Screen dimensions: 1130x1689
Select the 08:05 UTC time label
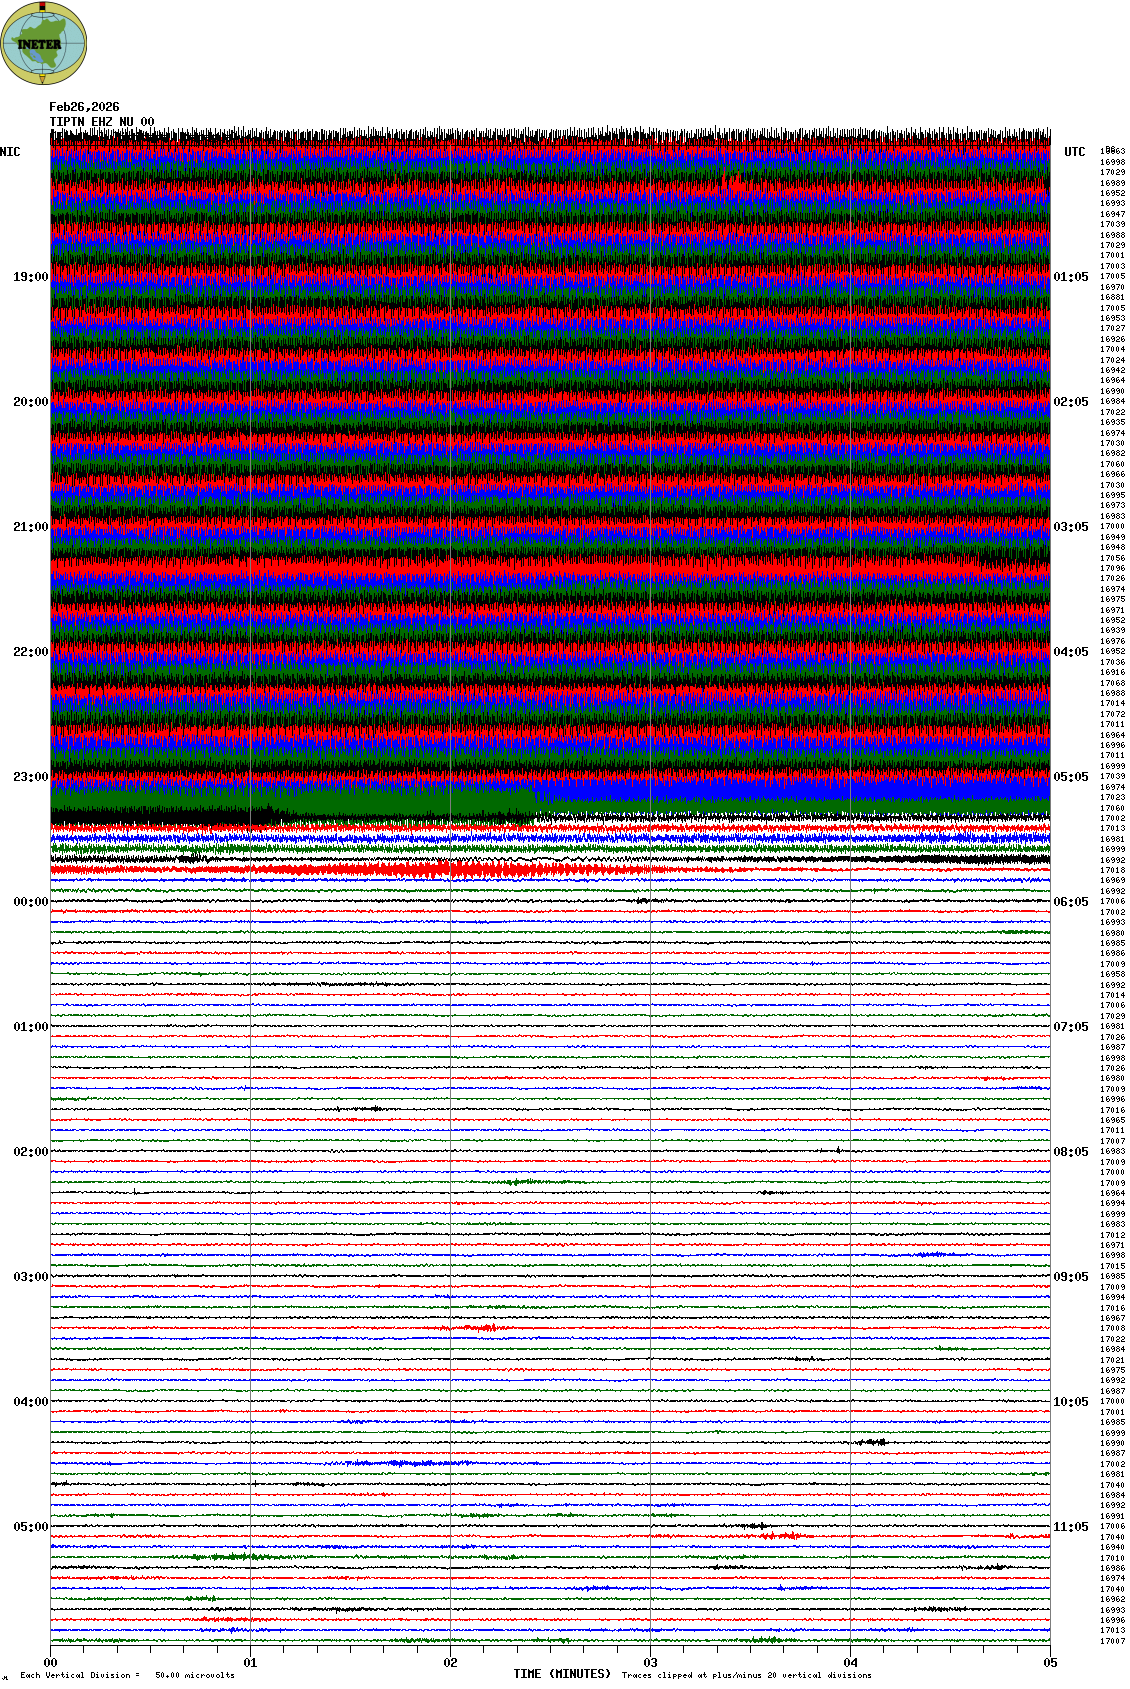click(x=1070, y=1152)
